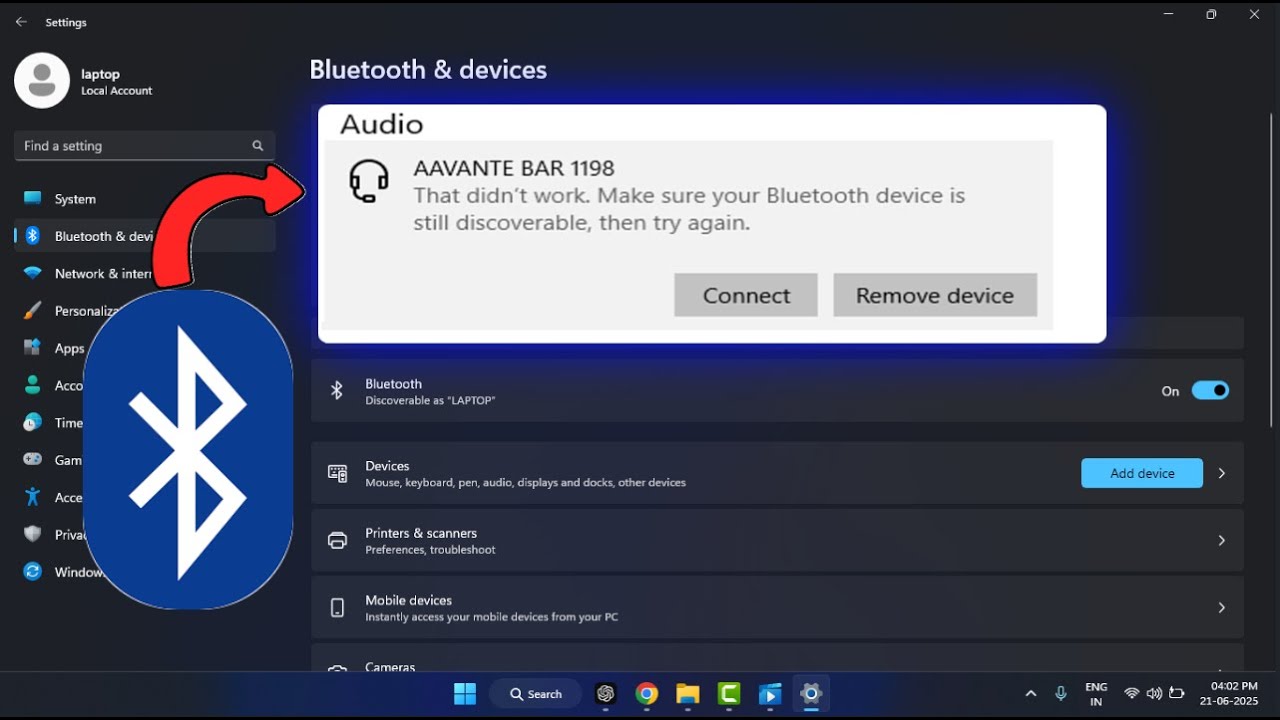Viewport: 1280px width, 720px height.
Task: Click the headset icon of AAVANTE BAR
Action: [x=368, y=182]
